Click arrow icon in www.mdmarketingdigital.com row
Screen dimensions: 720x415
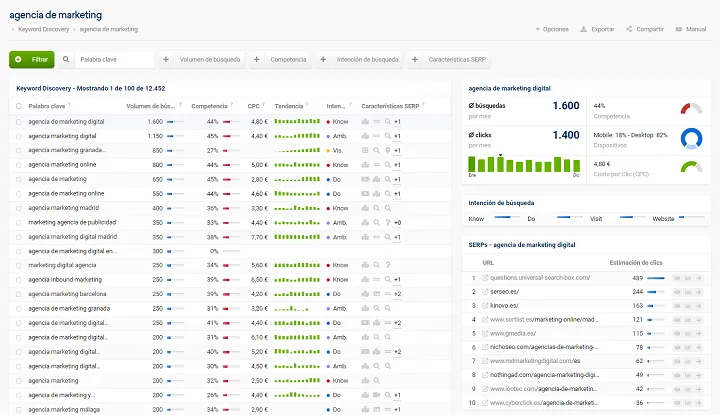pos(698,361)
